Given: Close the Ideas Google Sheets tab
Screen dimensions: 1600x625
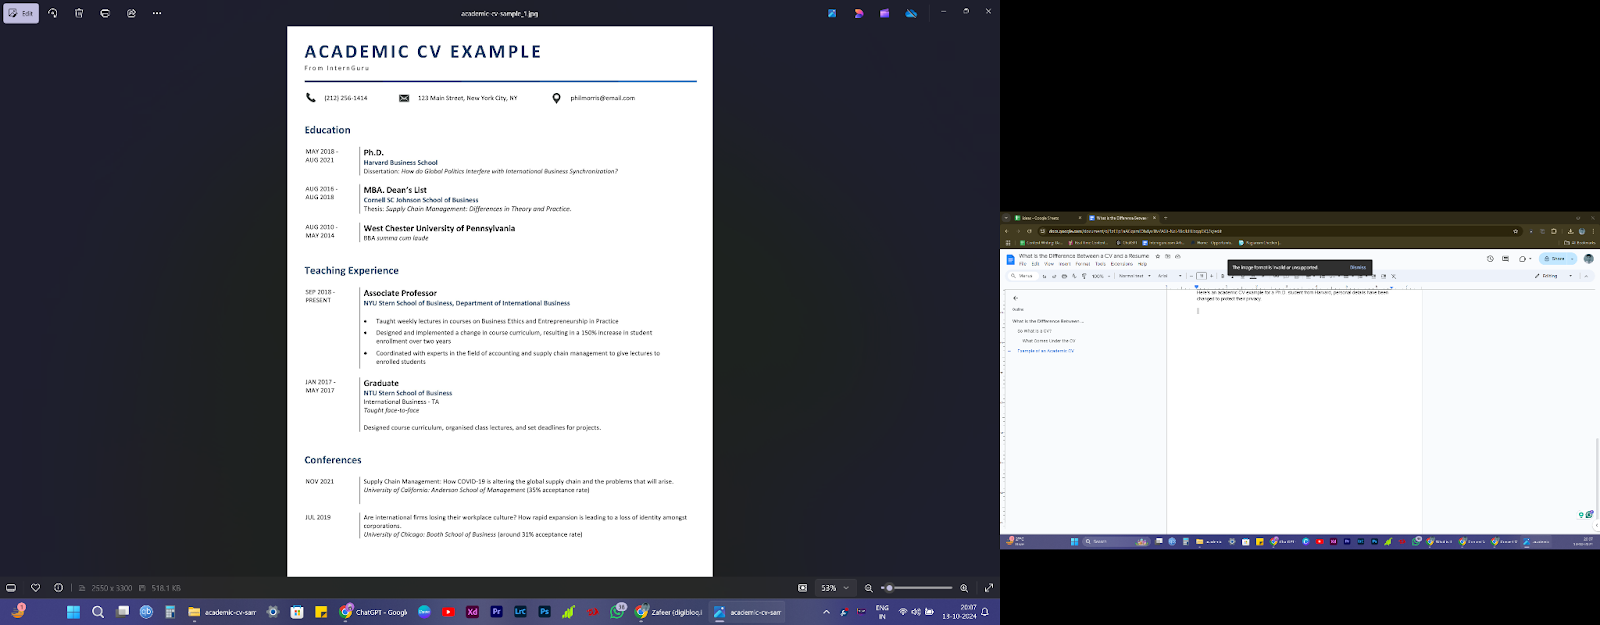Looking at the screenshot, I should [1080, 218].
